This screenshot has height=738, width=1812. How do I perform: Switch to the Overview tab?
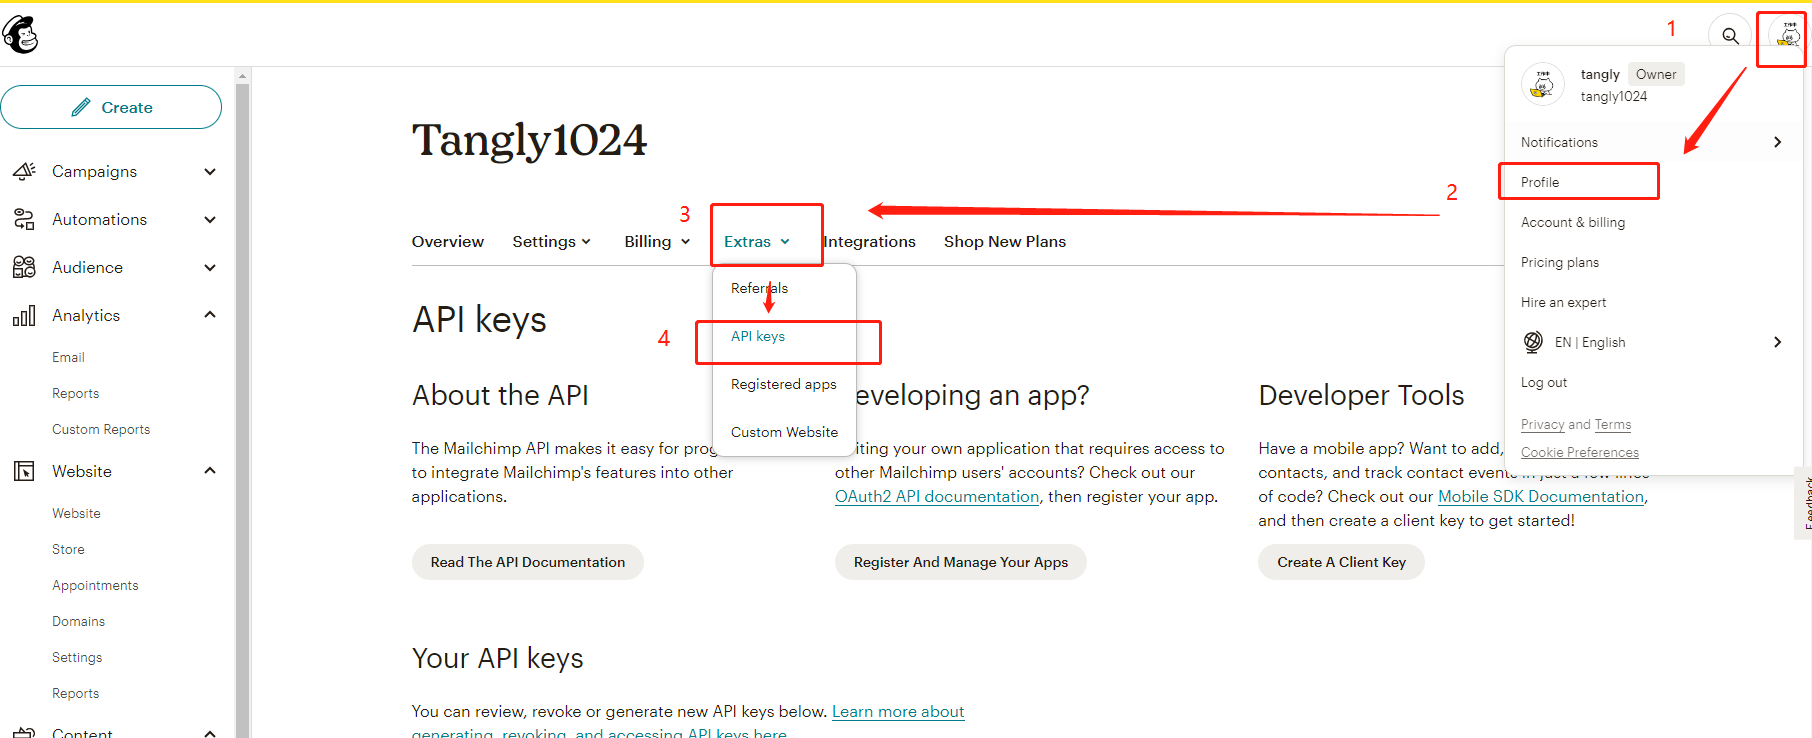pyautogui.click(x=448, y=241)
